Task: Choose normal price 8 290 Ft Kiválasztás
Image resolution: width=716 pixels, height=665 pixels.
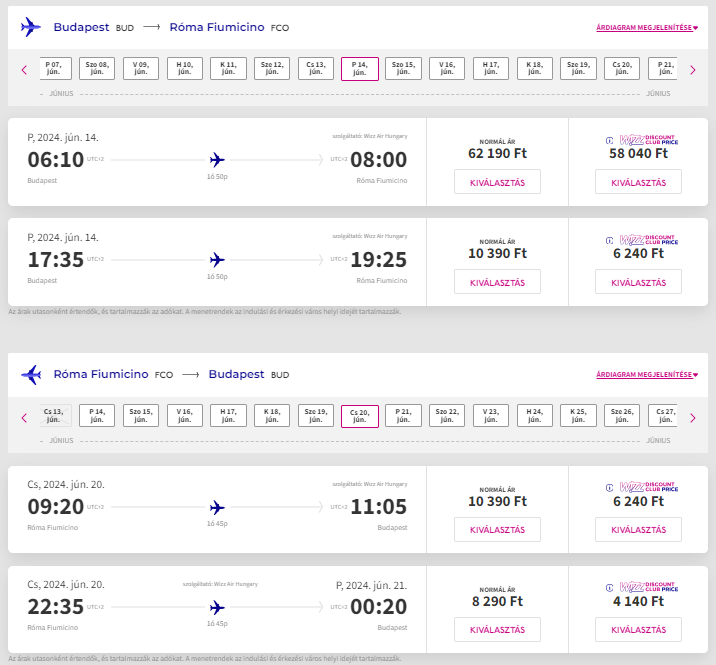Action: [497, 629]
